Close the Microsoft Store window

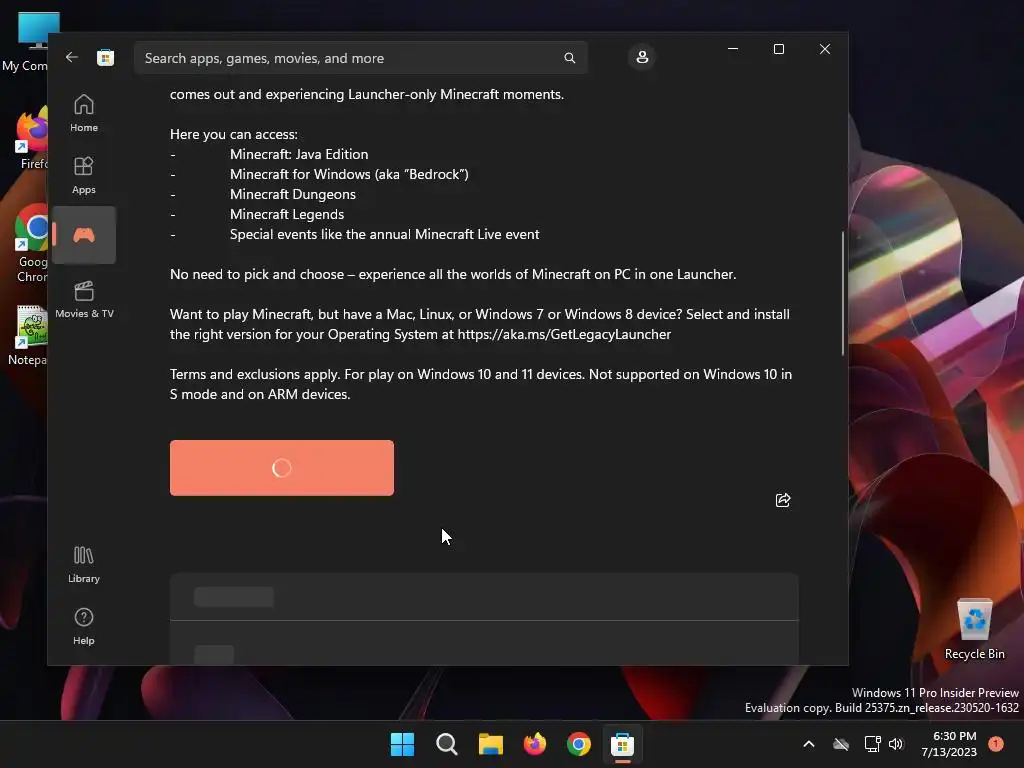(825, 49)
